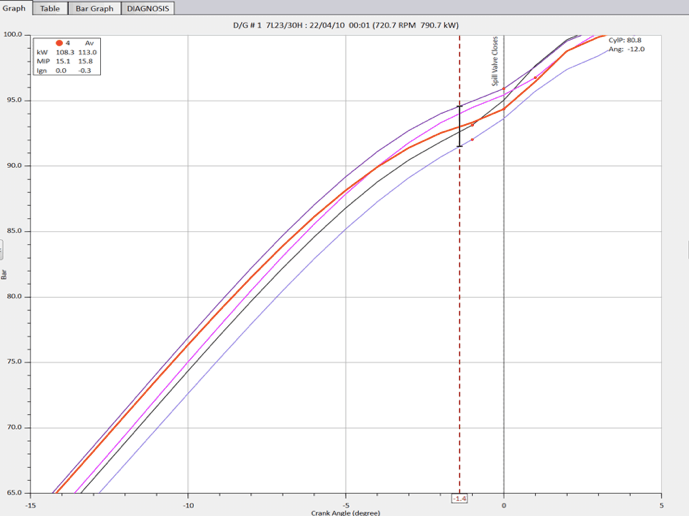Viewport: 689px width, 516px height.
Task: Click the kW 108.3 value in legend
Action: click(65, 52)
